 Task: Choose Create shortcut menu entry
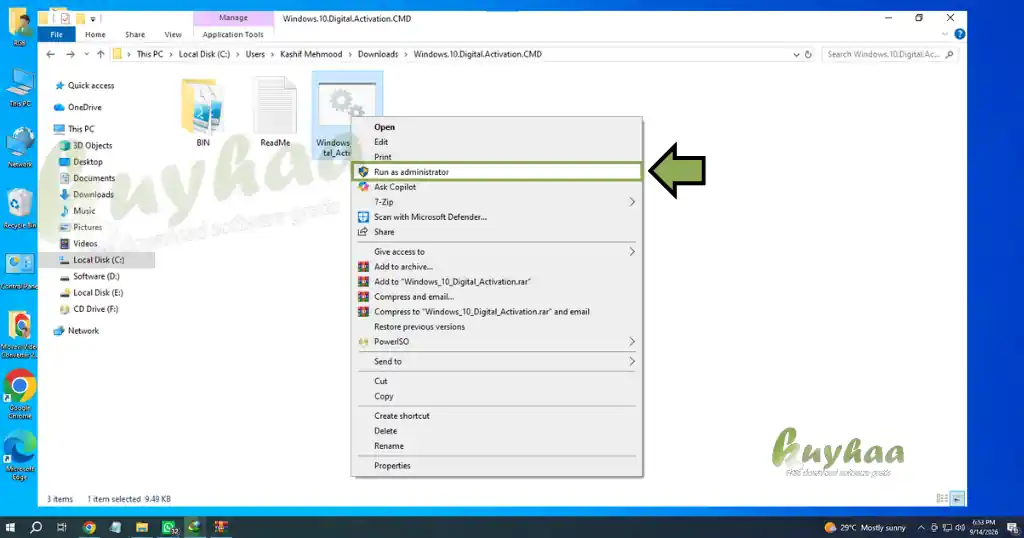(496, 416)
